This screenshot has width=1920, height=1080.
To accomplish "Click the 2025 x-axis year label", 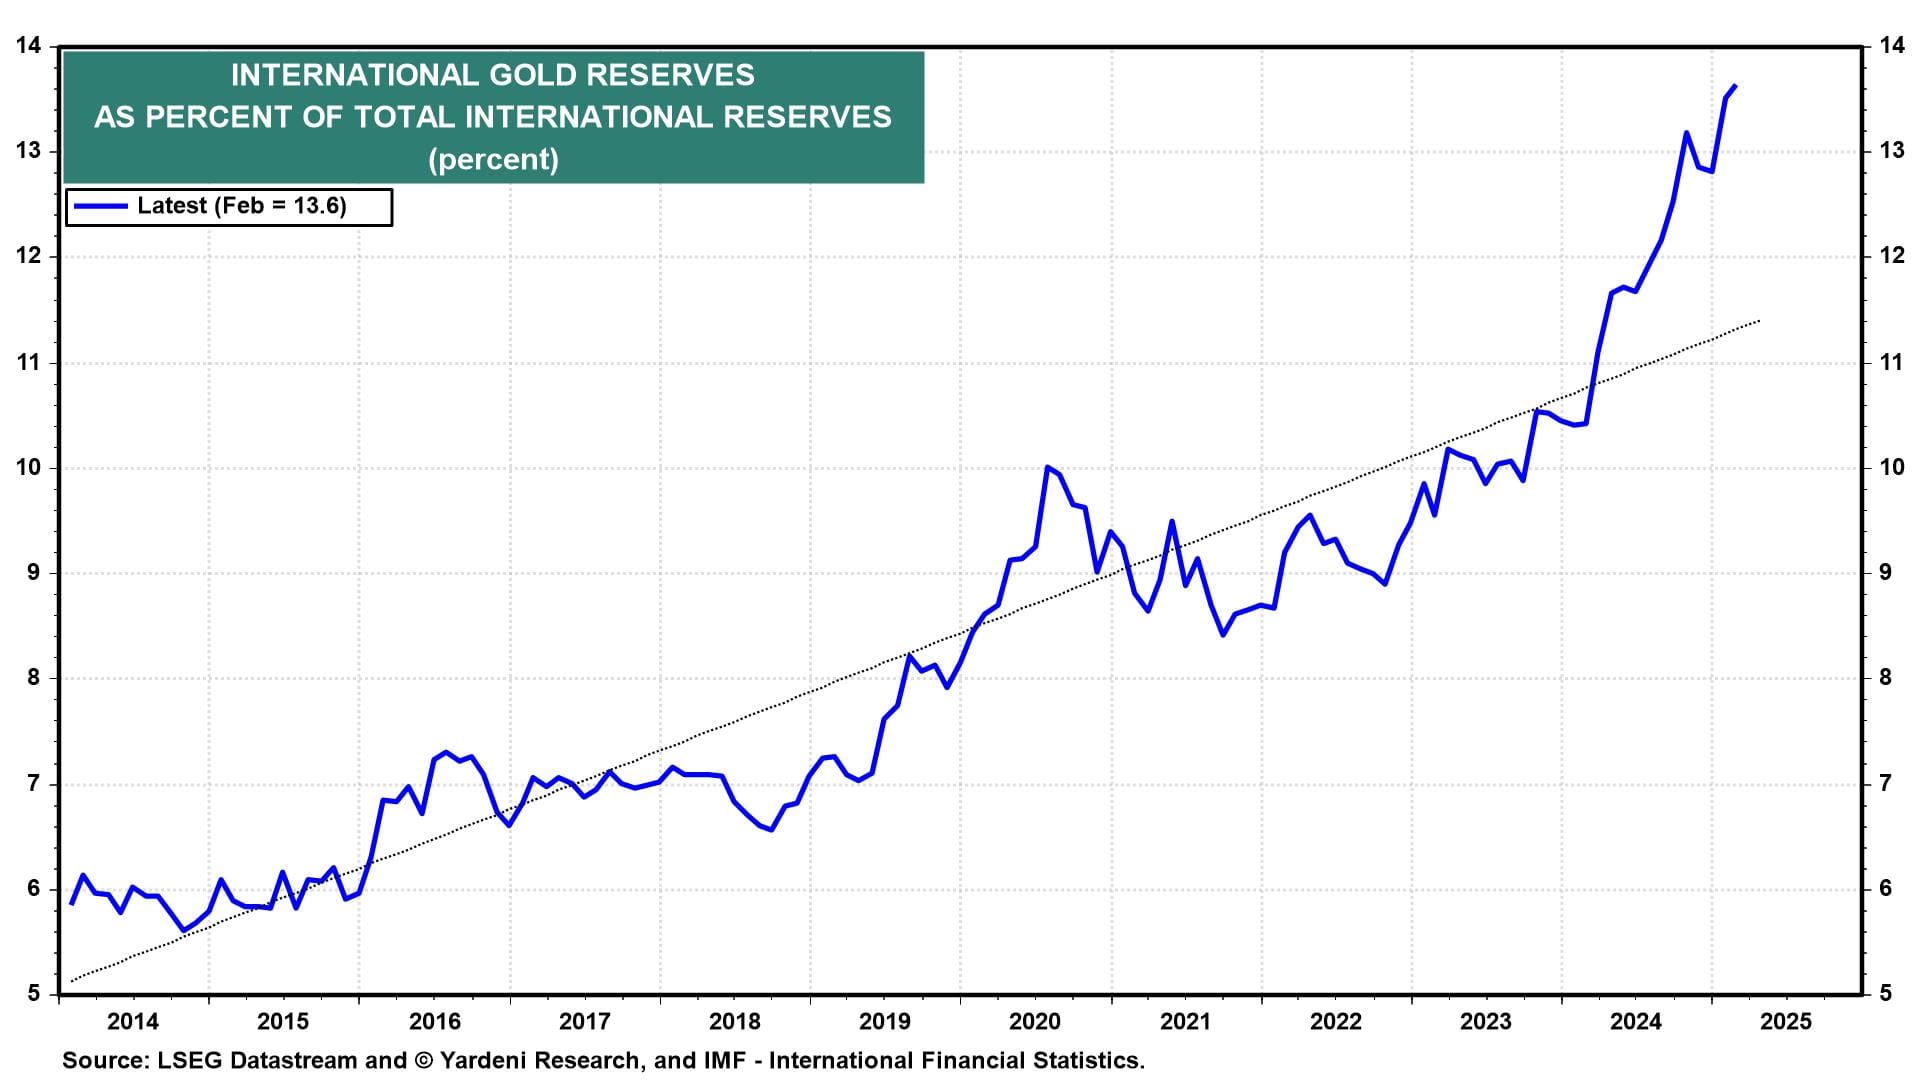I will click(x=1786, y=1021).
